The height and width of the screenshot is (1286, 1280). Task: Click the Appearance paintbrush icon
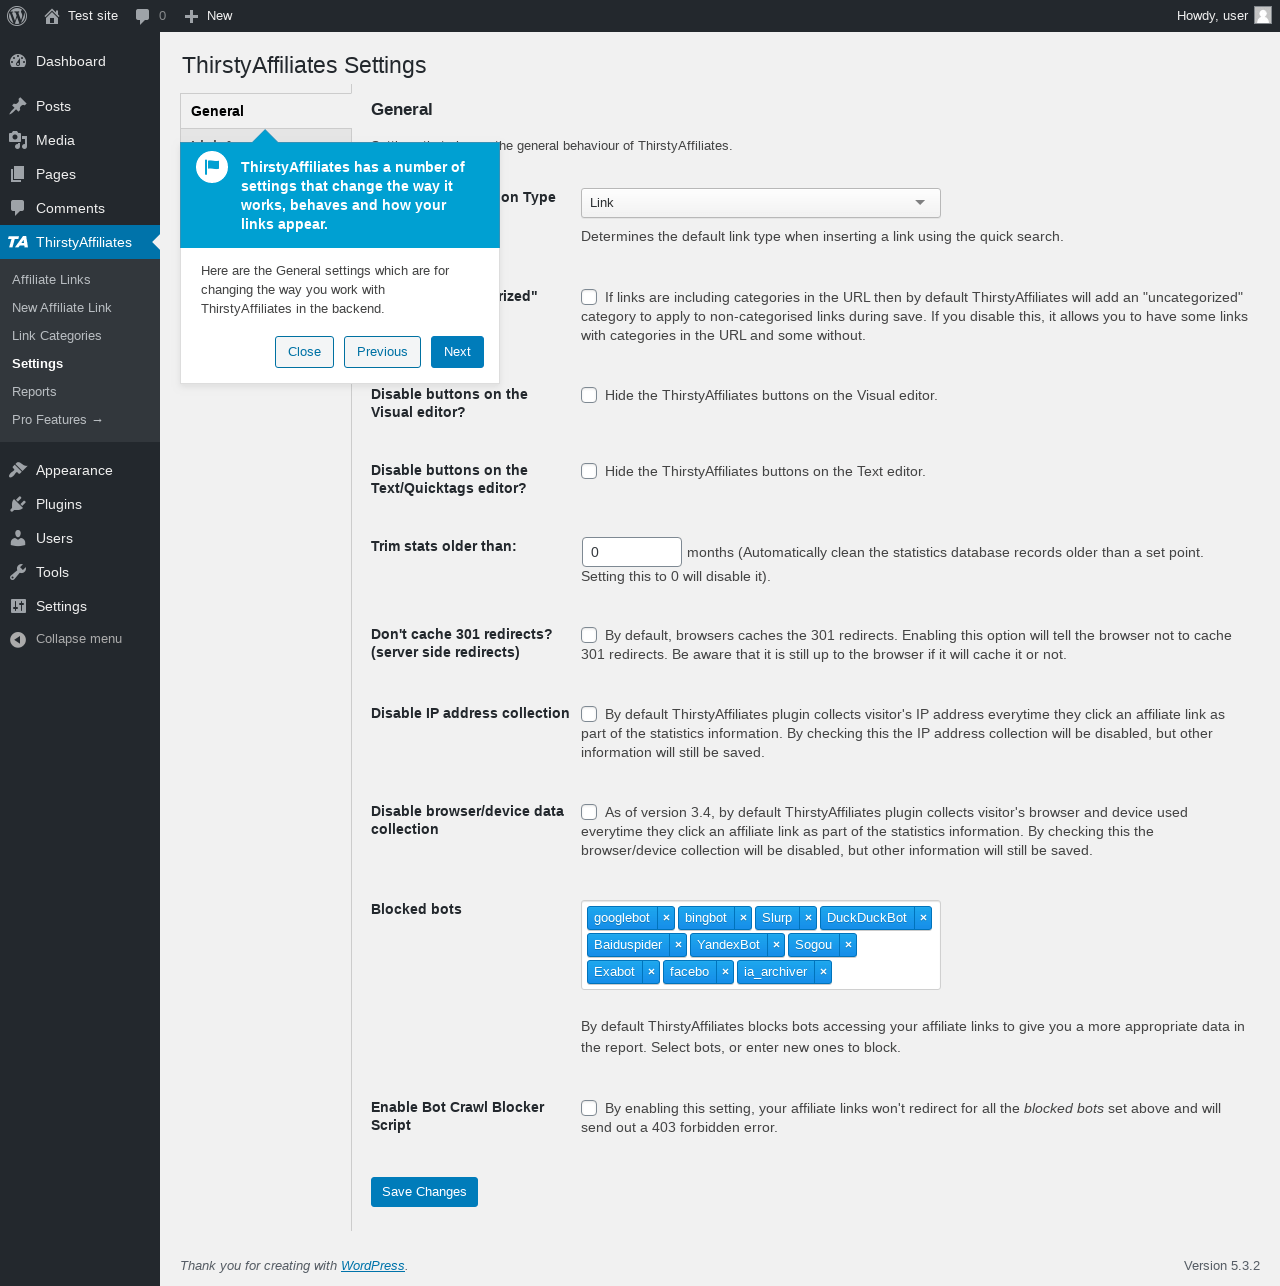18,470
